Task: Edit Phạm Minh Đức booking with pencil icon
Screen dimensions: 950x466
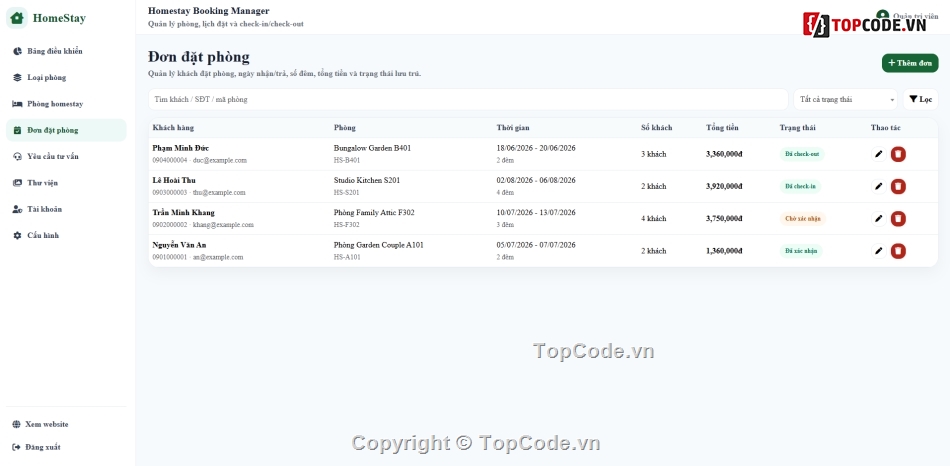Action: click(879, 154)
